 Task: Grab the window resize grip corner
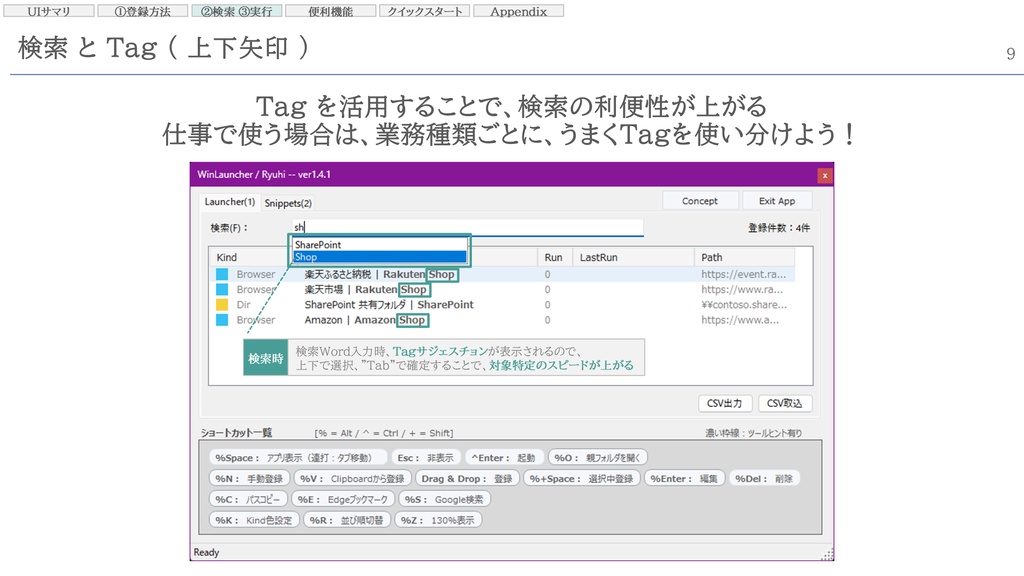[827, 554]
